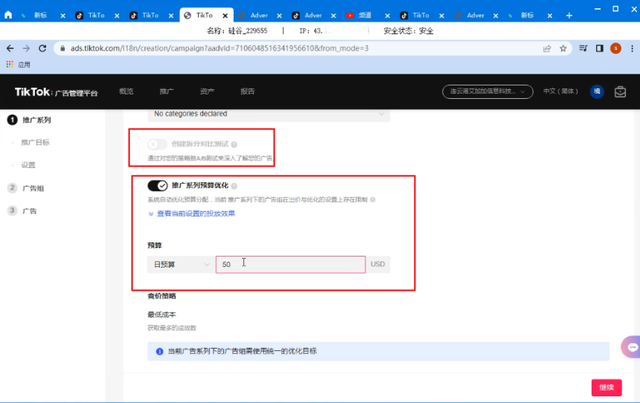Toggle the campaign budget optimization switch
Image resolution: width=640 pixels, height=403 pixels.
coord(158,186)
